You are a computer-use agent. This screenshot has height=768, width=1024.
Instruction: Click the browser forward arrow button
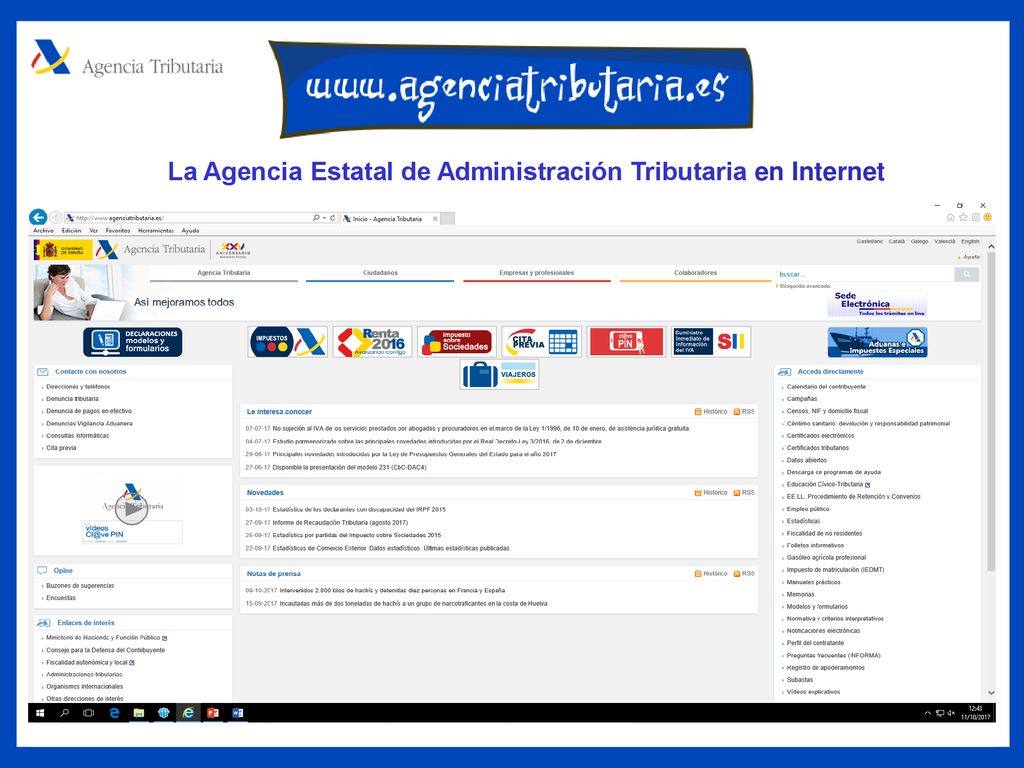56,217
